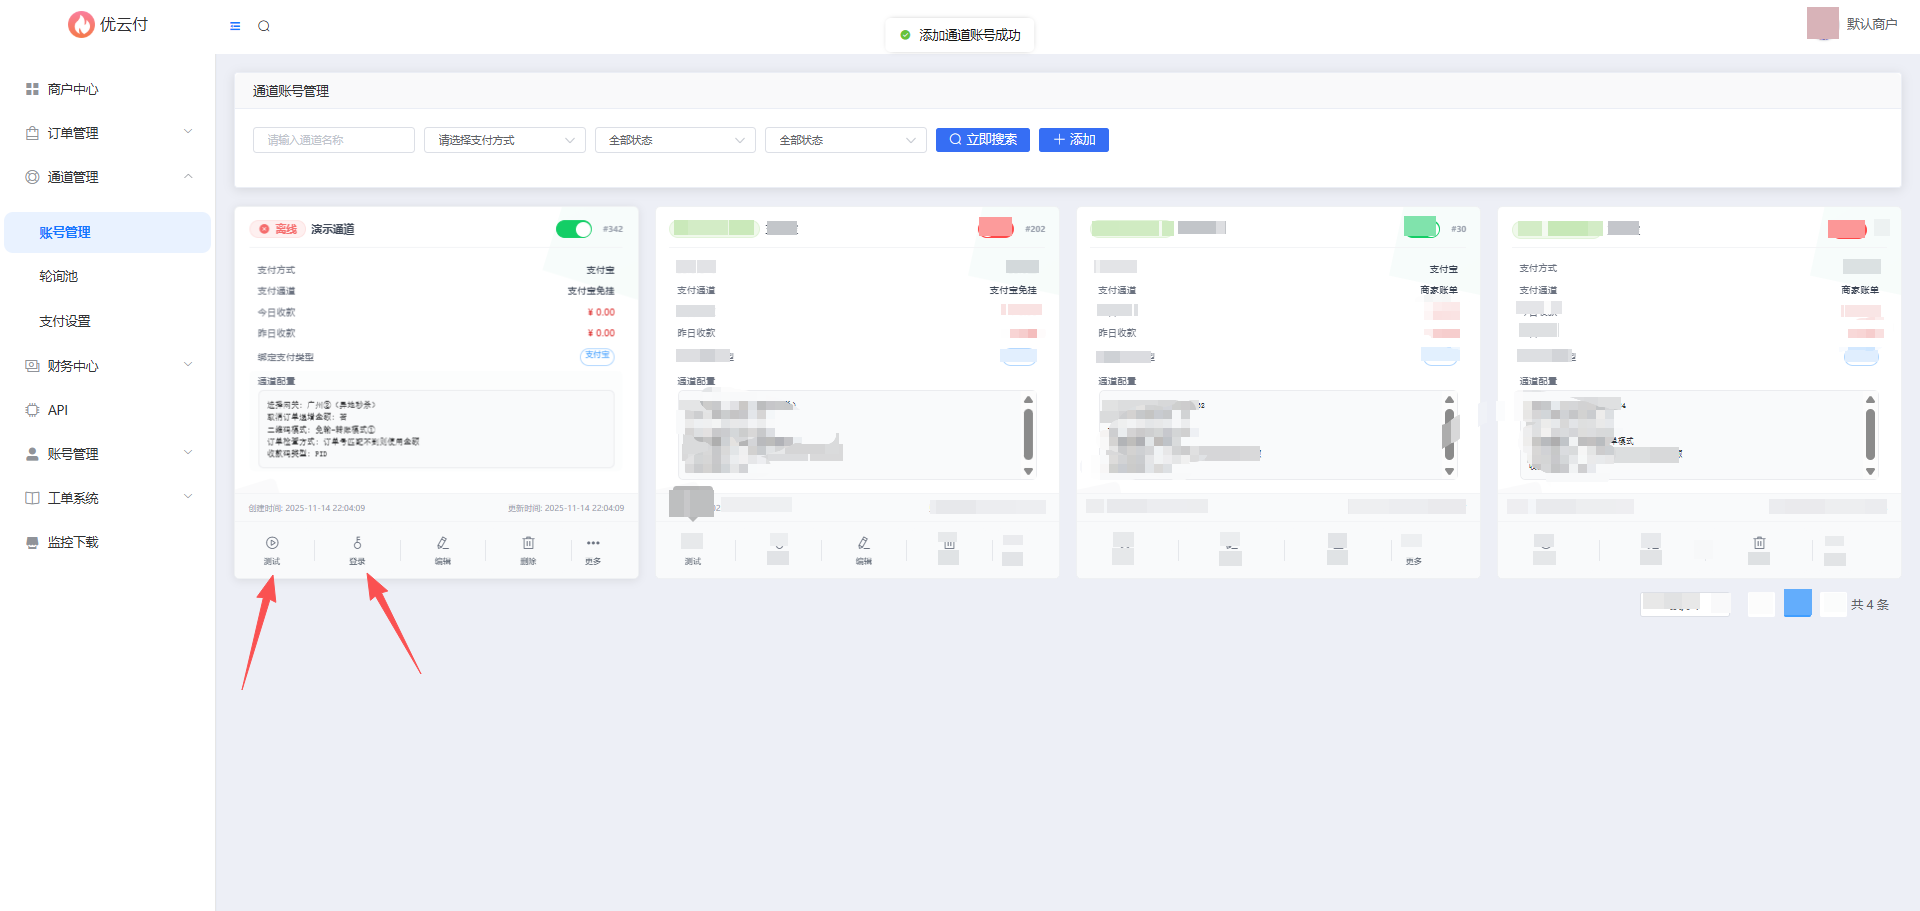Toggle the green switch on 演示通道 card
The width and height of the screenshot is (1920, 911).
tap(574, 229)
